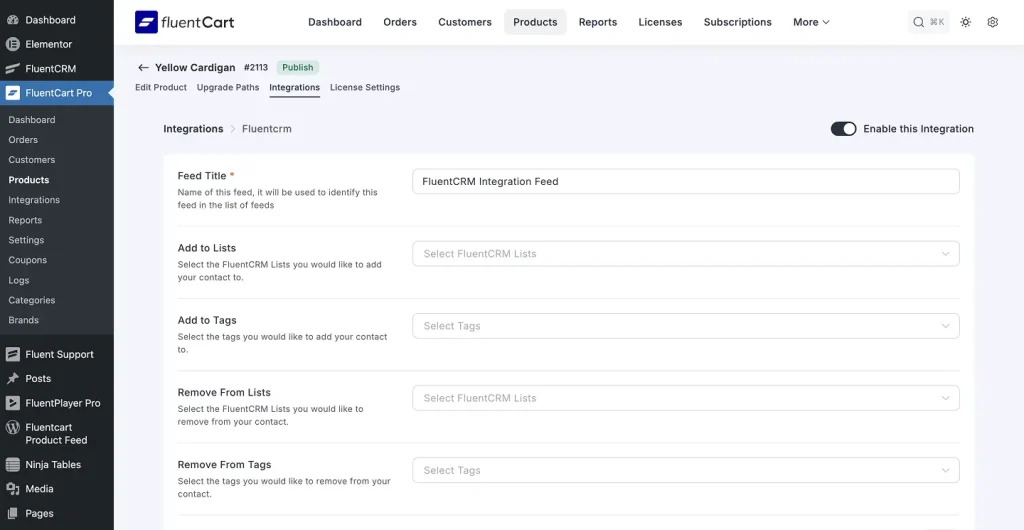Open Logs in sidebar submenu
The height and width of the screenshot is (530, 1024).
[19, 280]
